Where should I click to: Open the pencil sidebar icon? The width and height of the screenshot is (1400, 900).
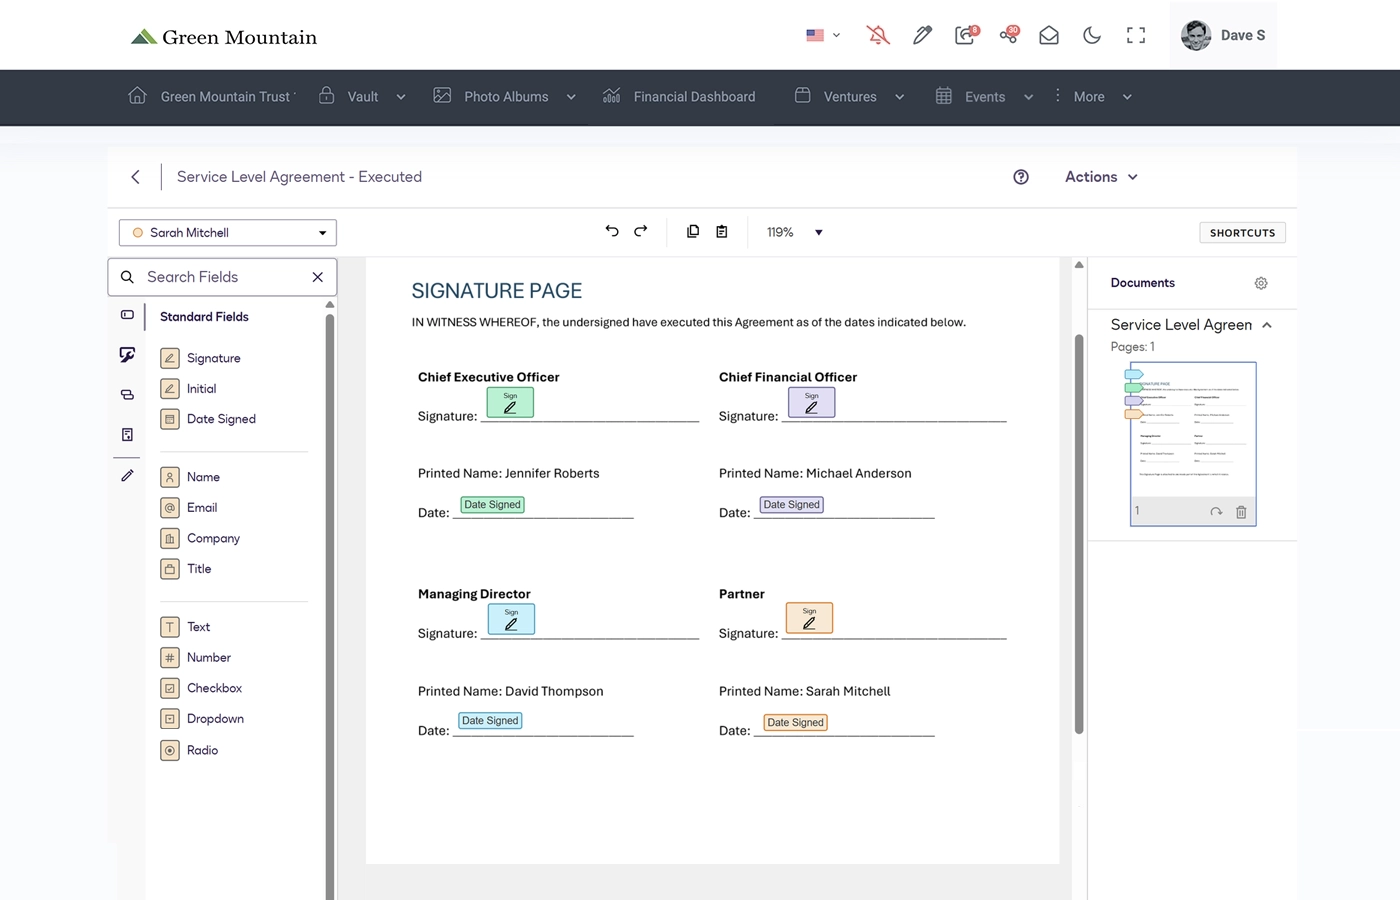pos(127,476)
